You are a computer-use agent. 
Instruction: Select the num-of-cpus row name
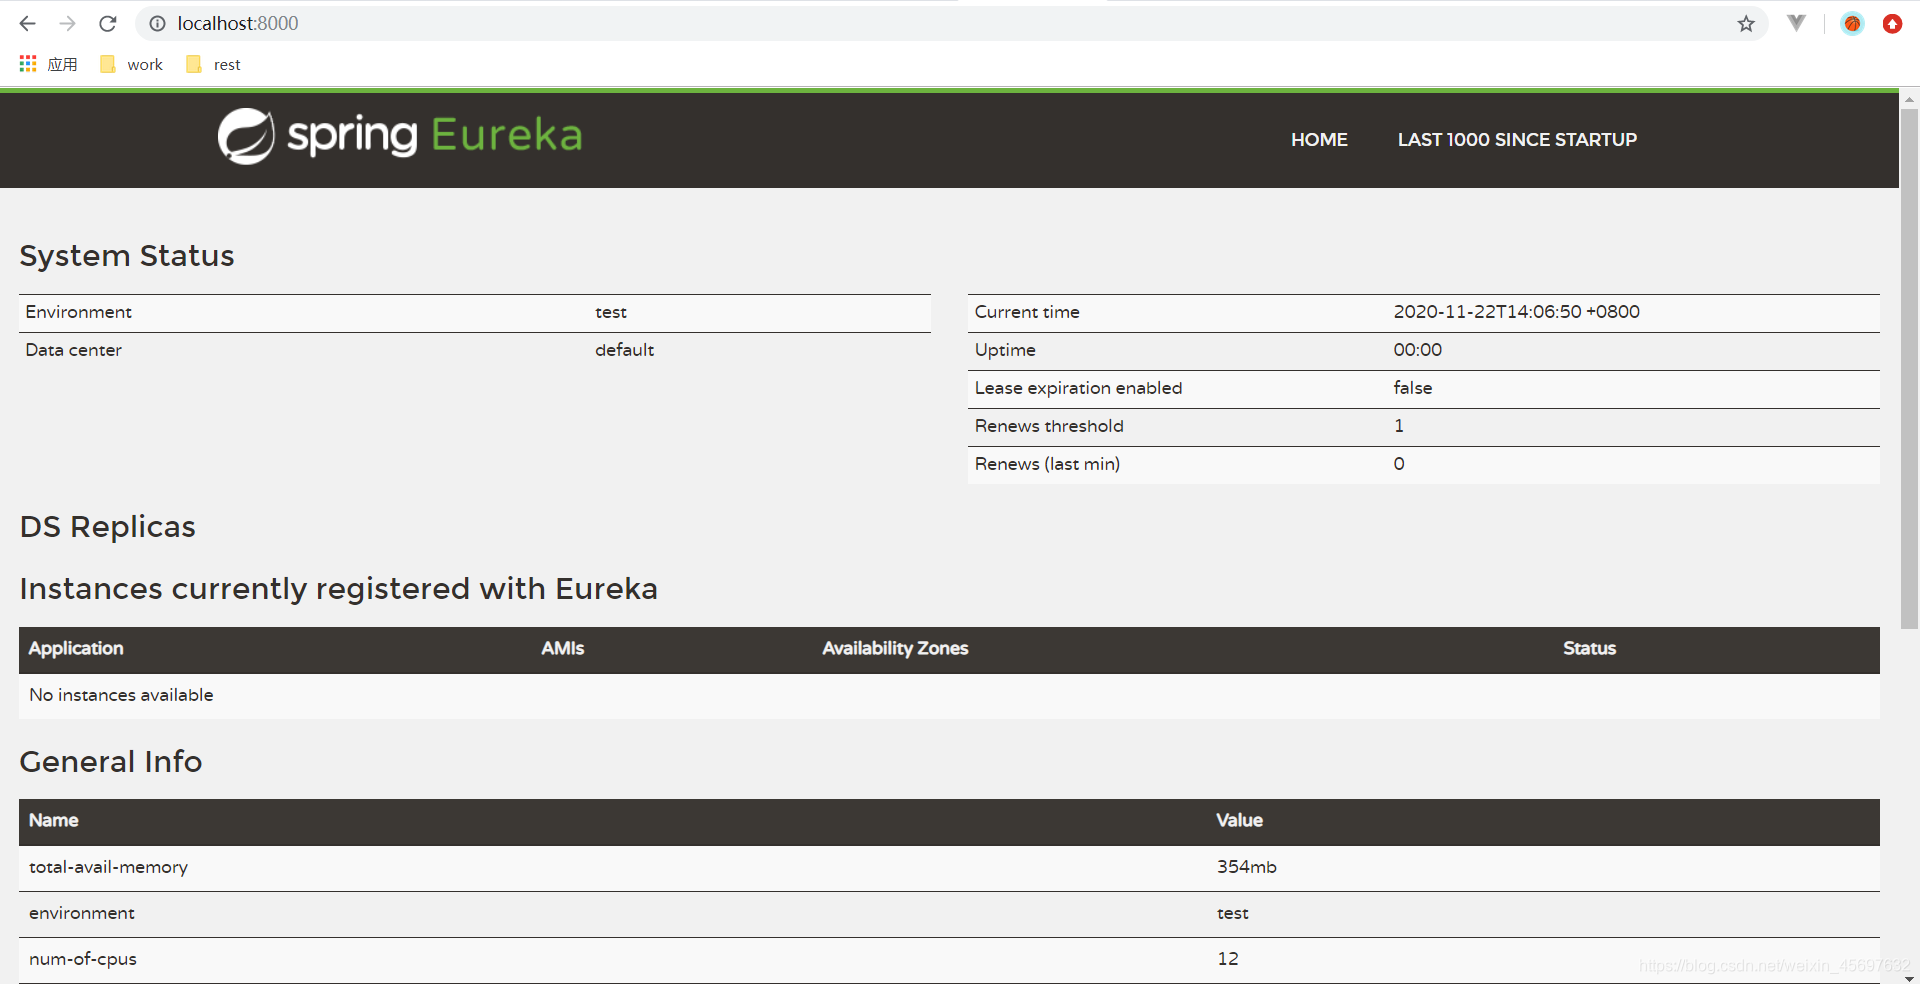pos(83,959)
